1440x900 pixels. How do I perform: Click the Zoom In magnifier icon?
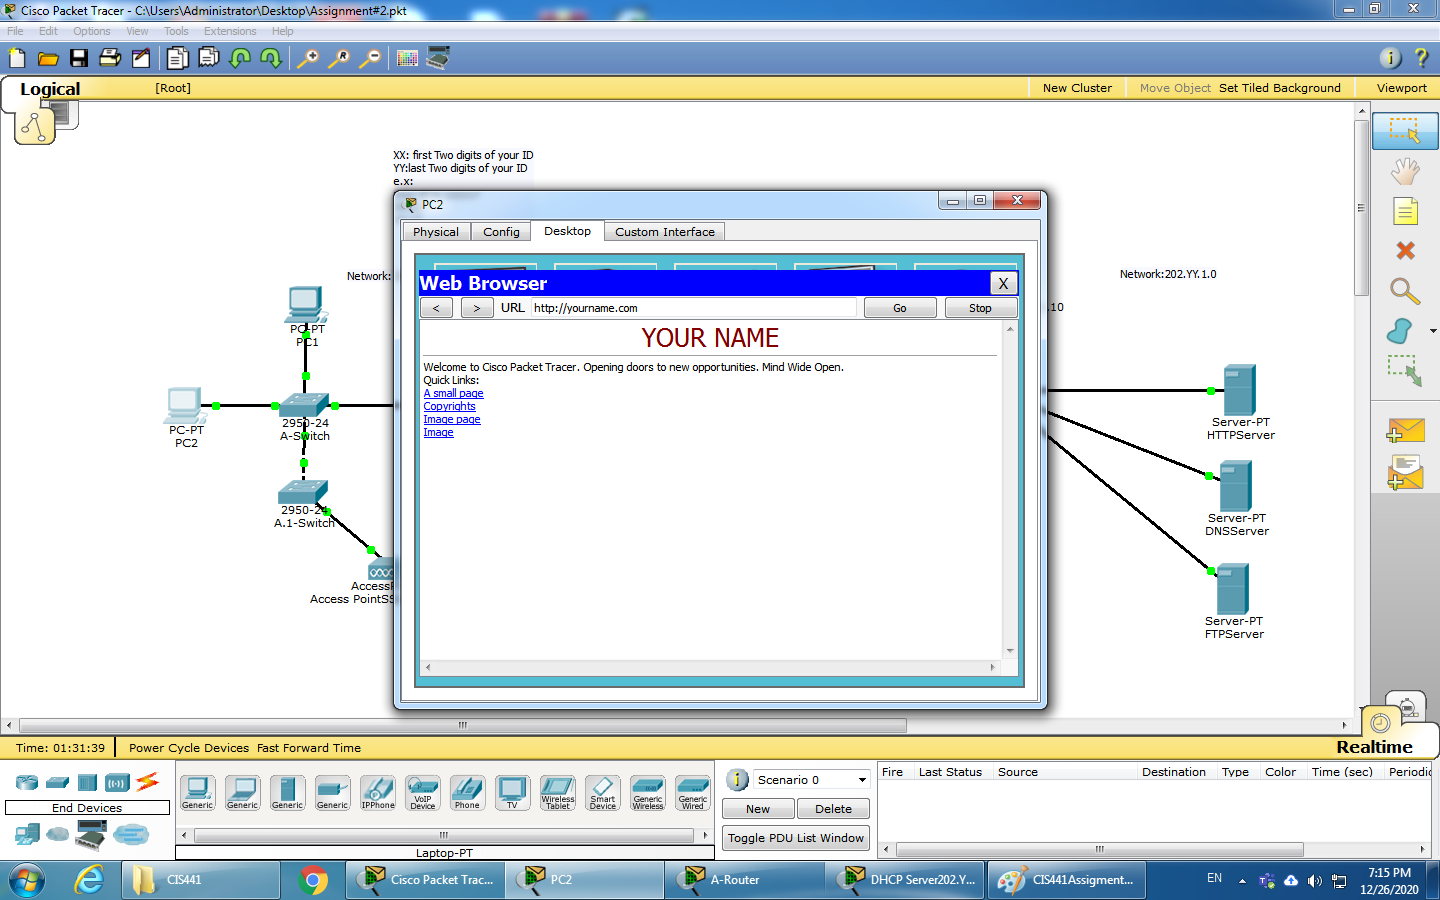tap(308, 58)
